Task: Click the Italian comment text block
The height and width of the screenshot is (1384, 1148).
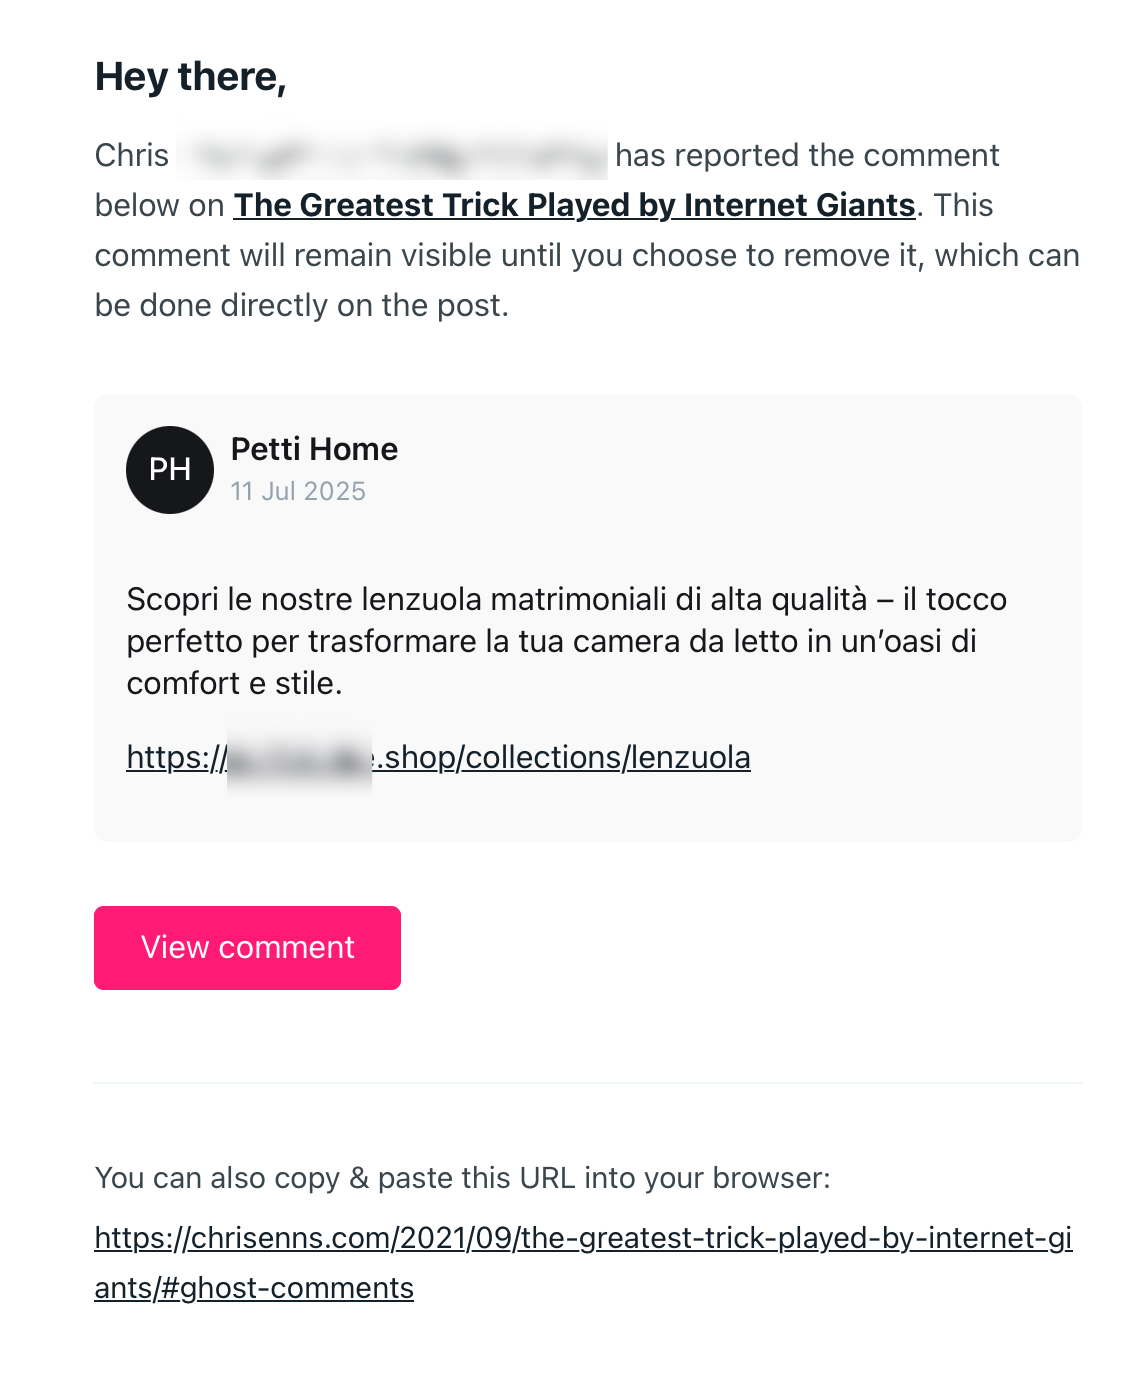Action: tap(568, 640)
